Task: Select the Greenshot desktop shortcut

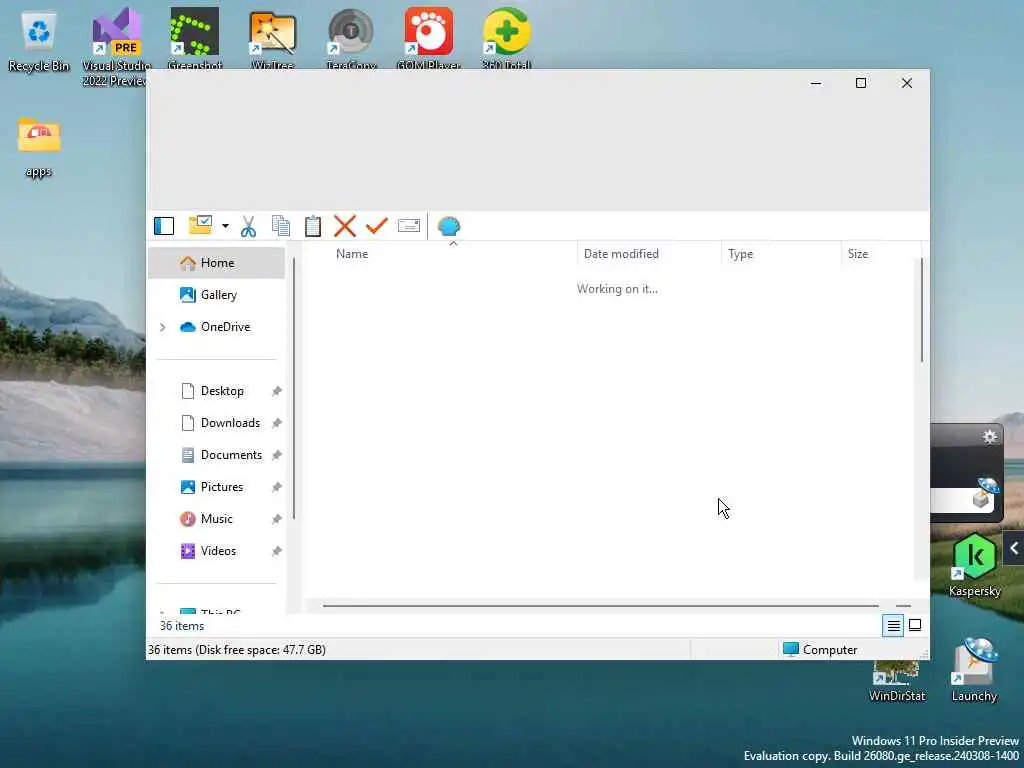Action: tap(195, 38)
